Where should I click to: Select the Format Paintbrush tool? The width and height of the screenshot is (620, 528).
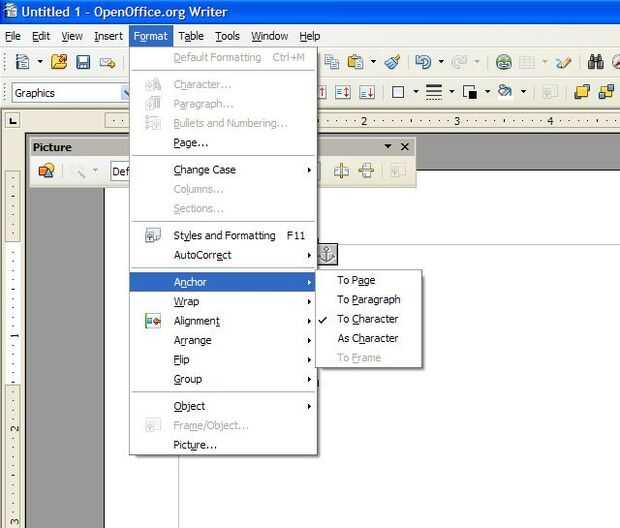(x=392, y=62)
